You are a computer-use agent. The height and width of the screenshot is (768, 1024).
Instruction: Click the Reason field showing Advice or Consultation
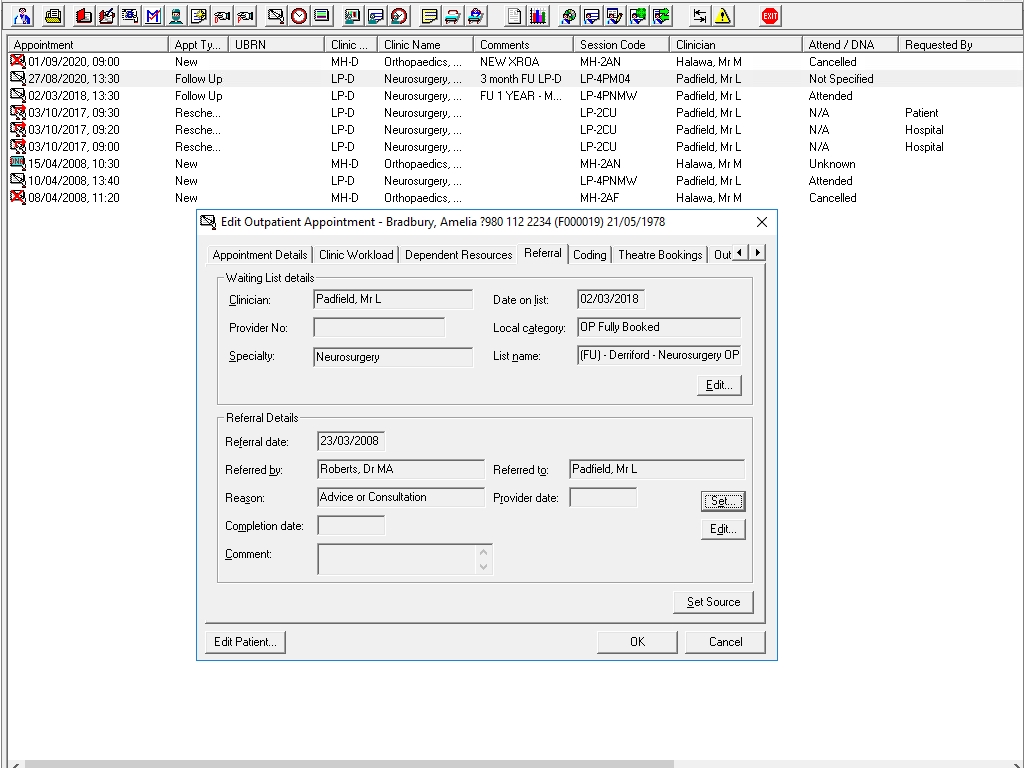click(x=401, y=498)
